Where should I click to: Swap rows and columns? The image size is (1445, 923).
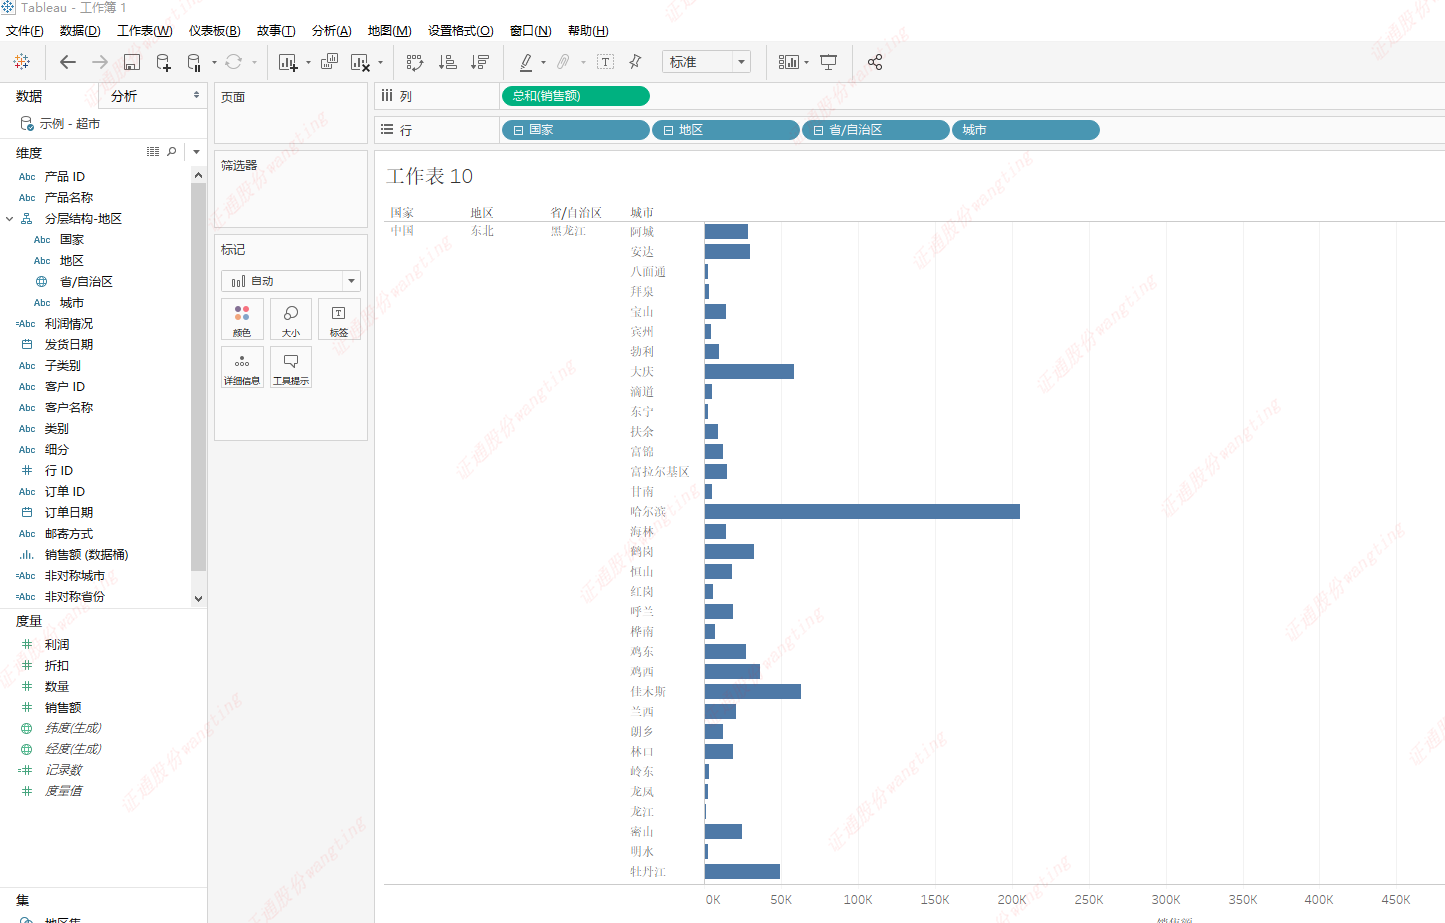[x=415, y=62]
